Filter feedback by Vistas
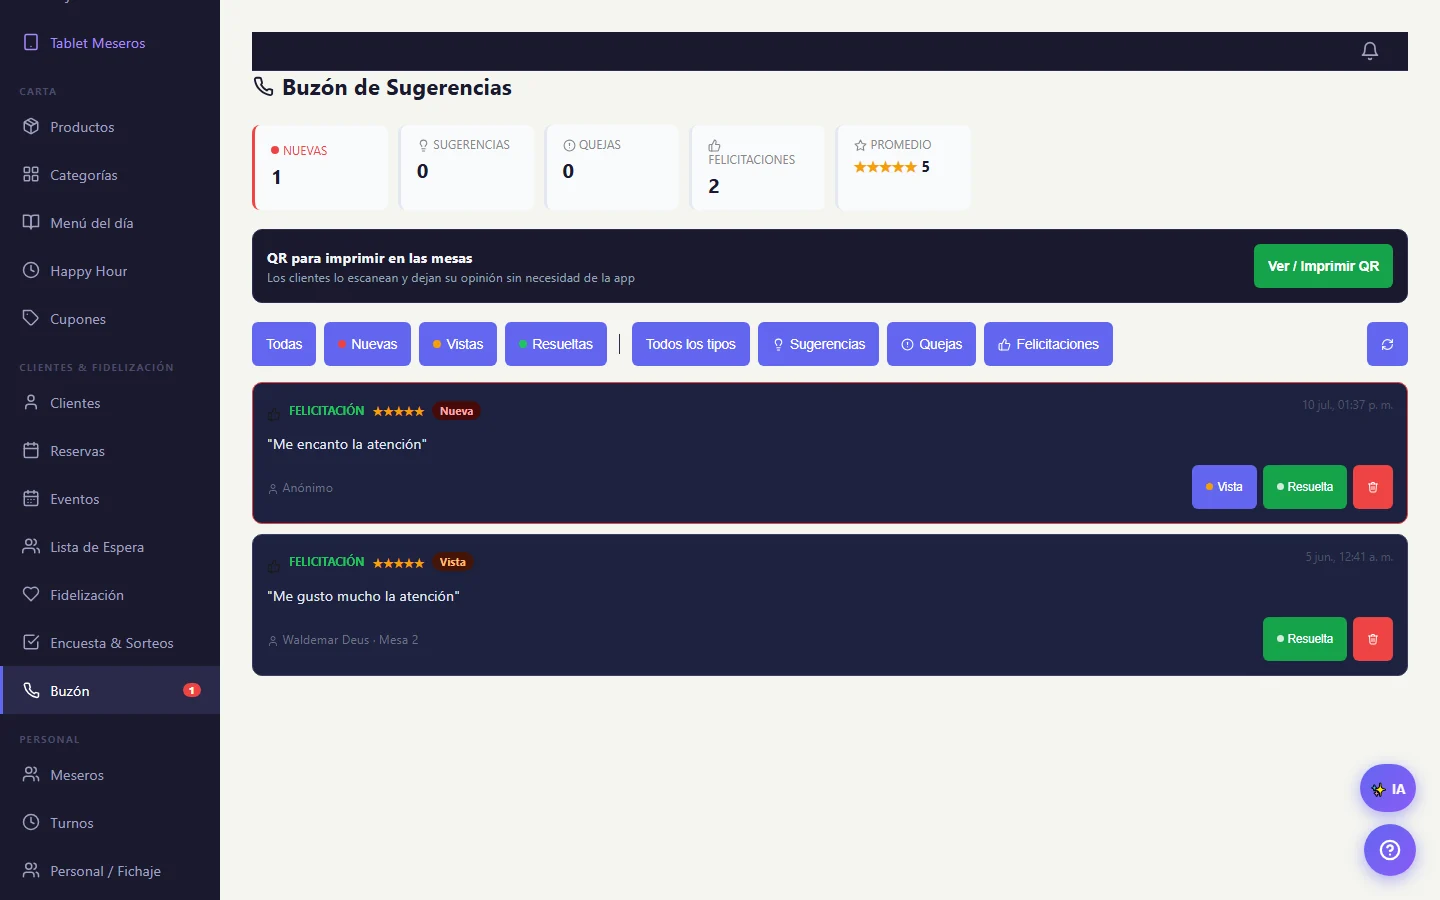The height and width of the screenshot is (900, 1440). coord(458,344)
